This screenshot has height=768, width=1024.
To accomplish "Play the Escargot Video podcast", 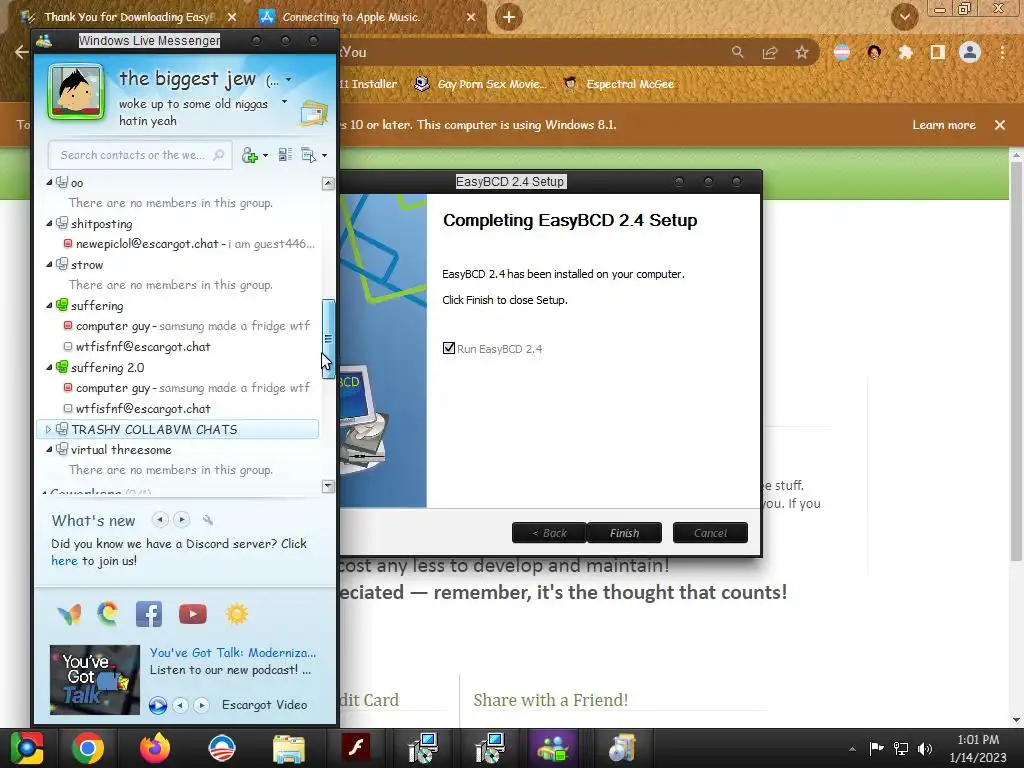I will 157,705.
